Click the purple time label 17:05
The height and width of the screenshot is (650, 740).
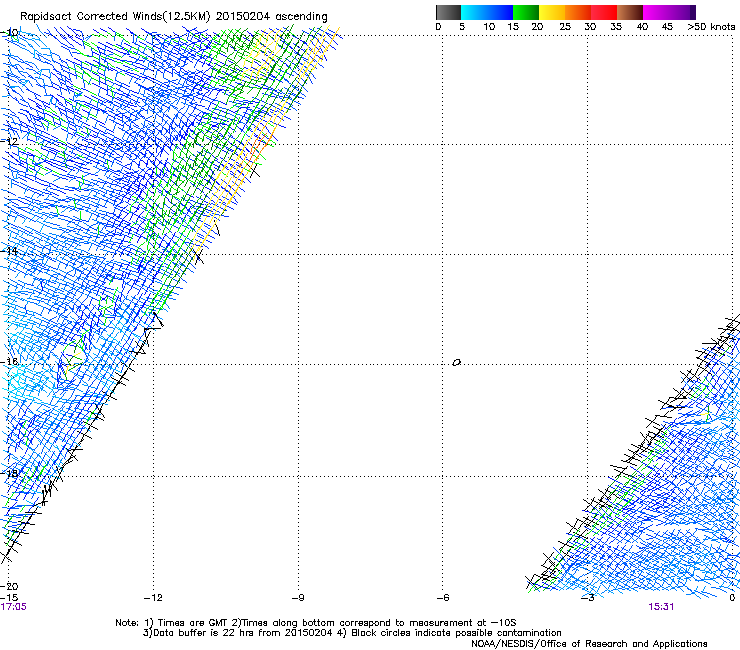click(x=13, y=607)
